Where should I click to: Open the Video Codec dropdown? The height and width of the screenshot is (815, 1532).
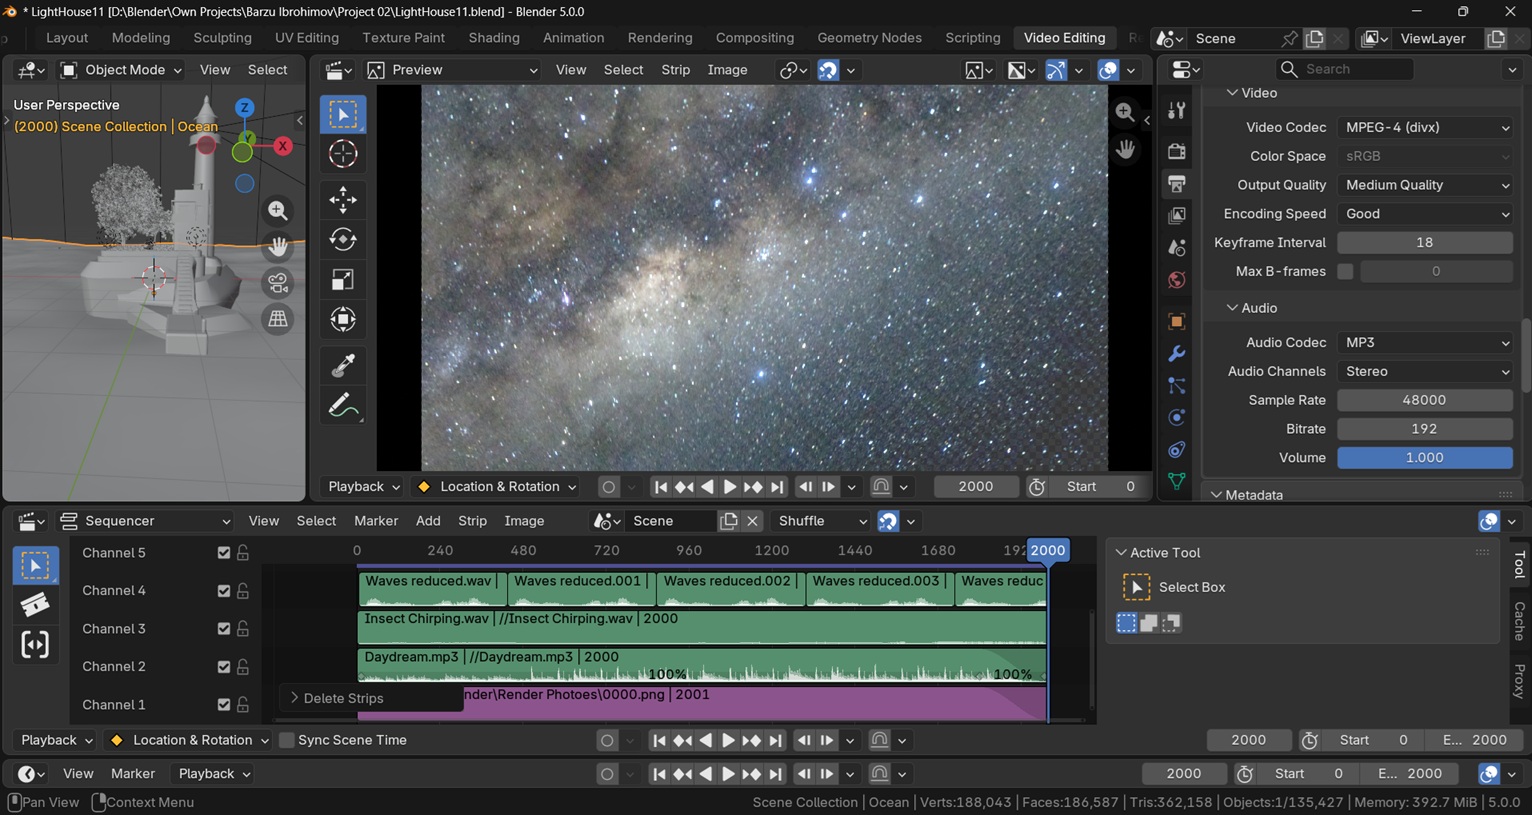1425,127
